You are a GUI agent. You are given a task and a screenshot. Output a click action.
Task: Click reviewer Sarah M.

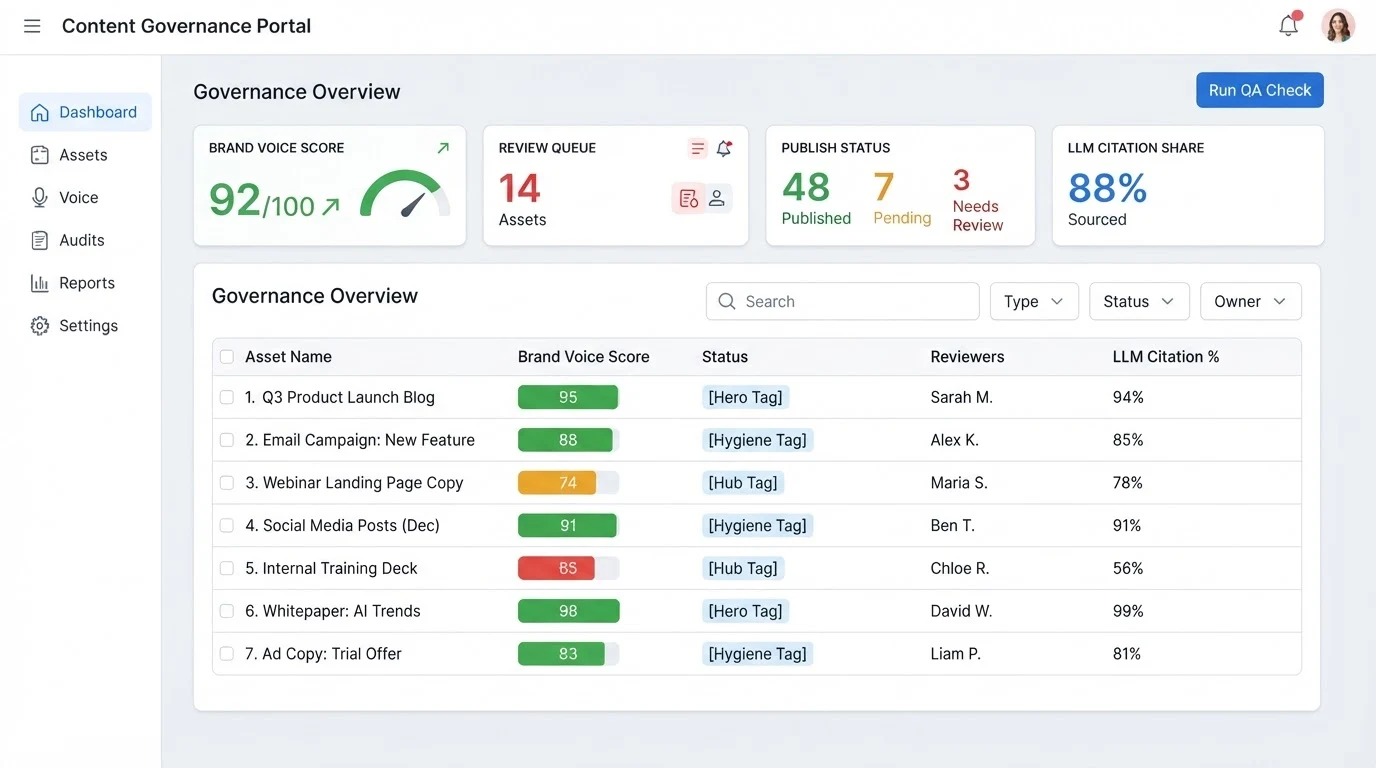[961, 397]
